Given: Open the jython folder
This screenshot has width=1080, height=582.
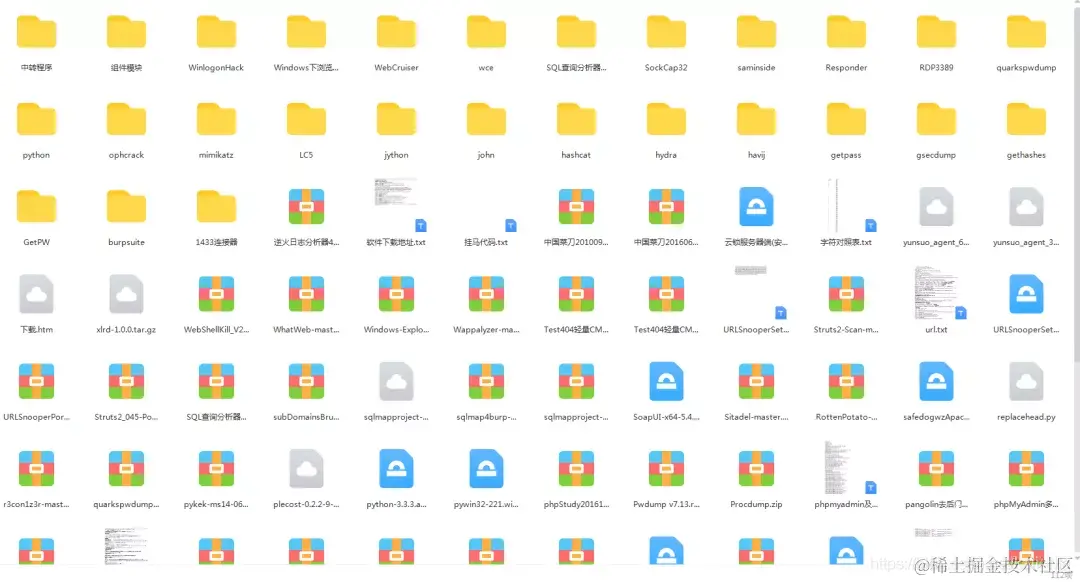Looking at the screenshot, I should [396, 120].
